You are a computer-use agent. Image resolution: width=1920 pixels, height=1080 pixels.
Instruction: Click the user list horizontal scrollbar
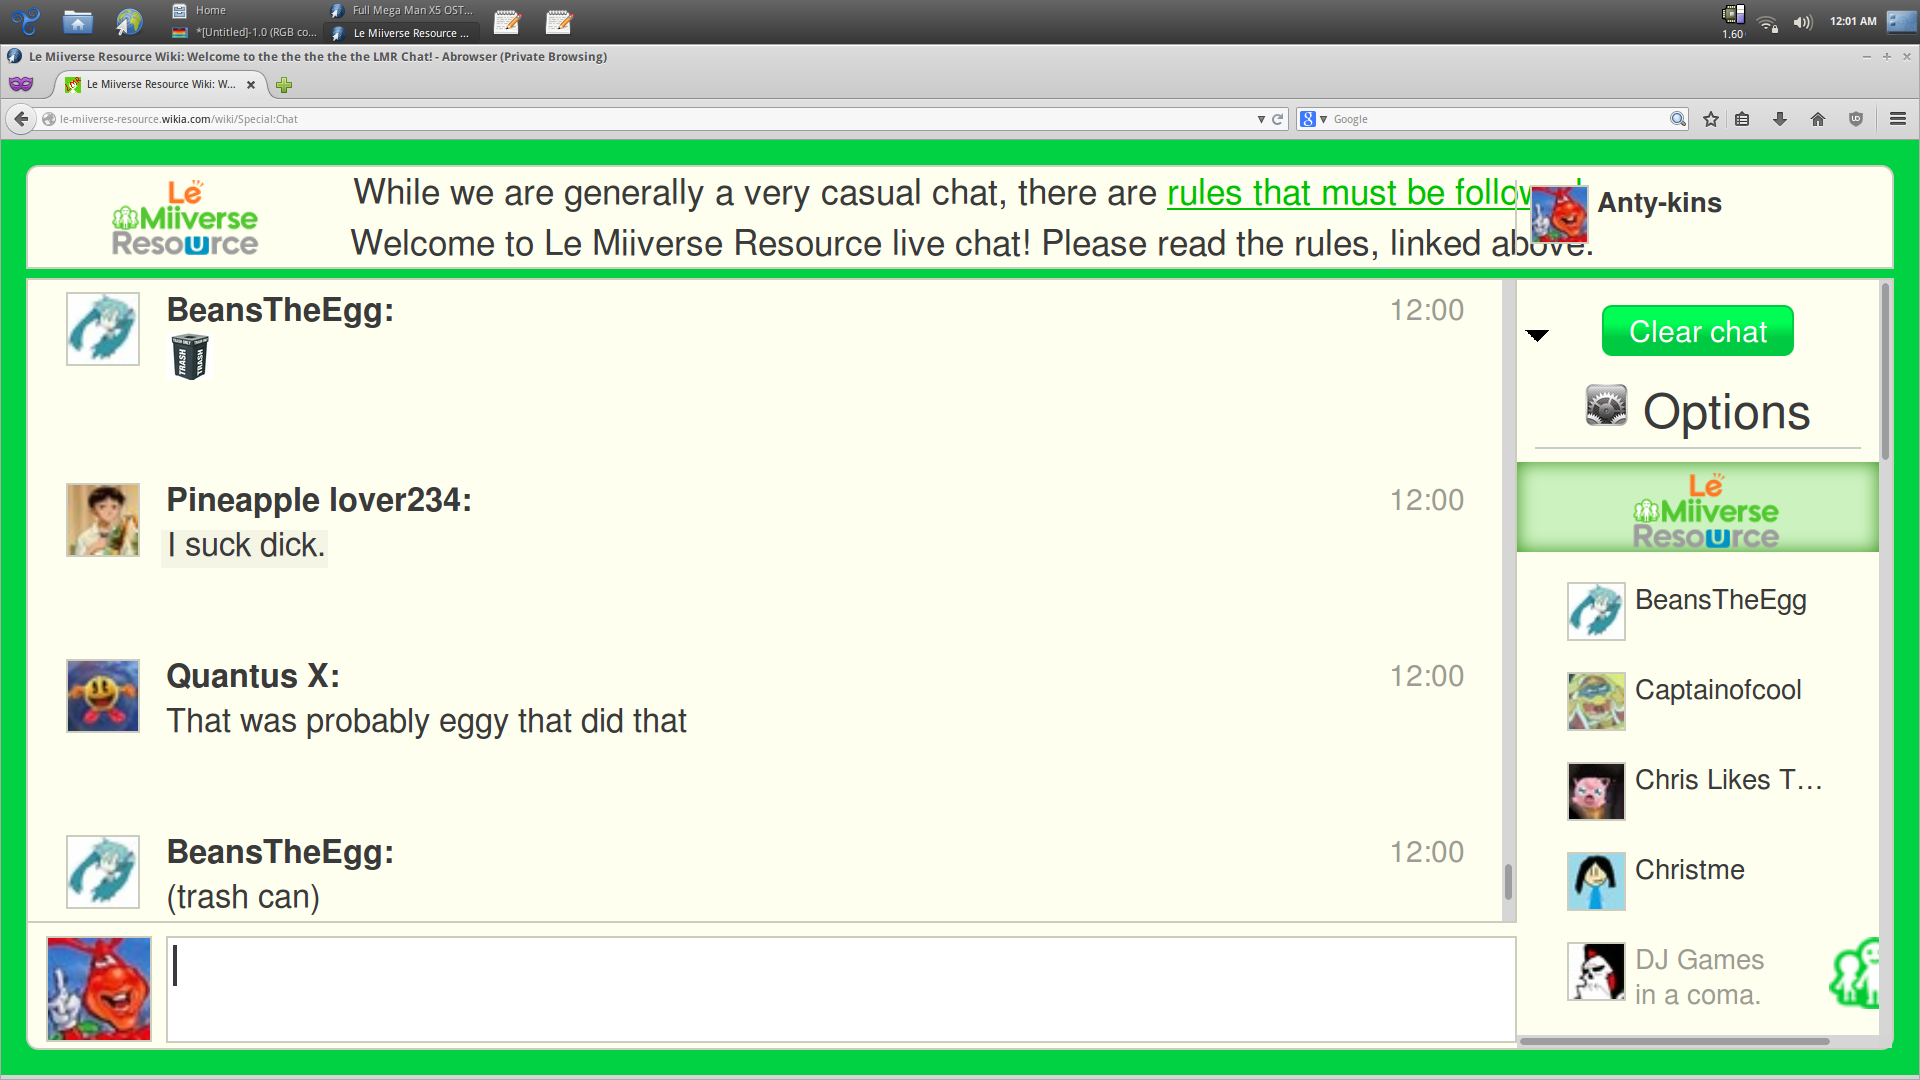(1675, 1041)
